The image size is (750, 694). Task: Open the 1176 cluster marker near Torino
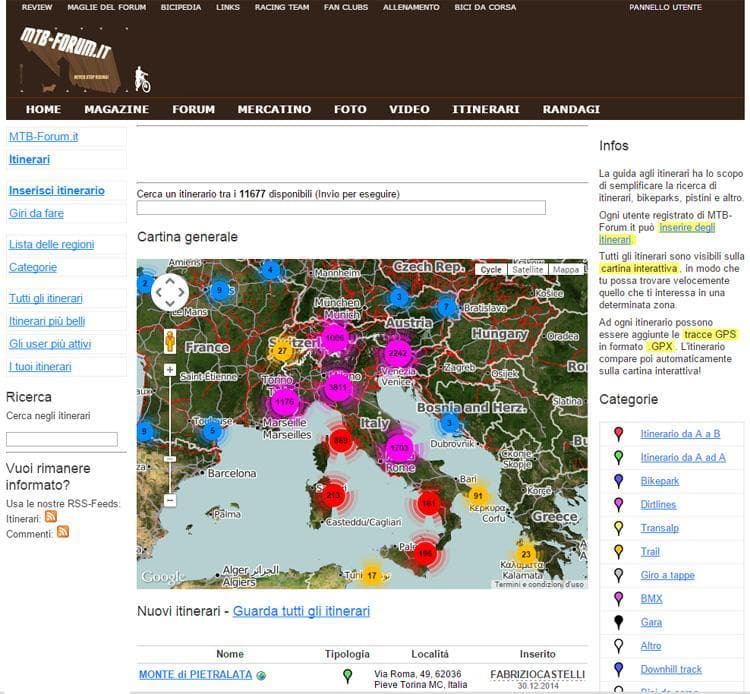click(285, 402)
